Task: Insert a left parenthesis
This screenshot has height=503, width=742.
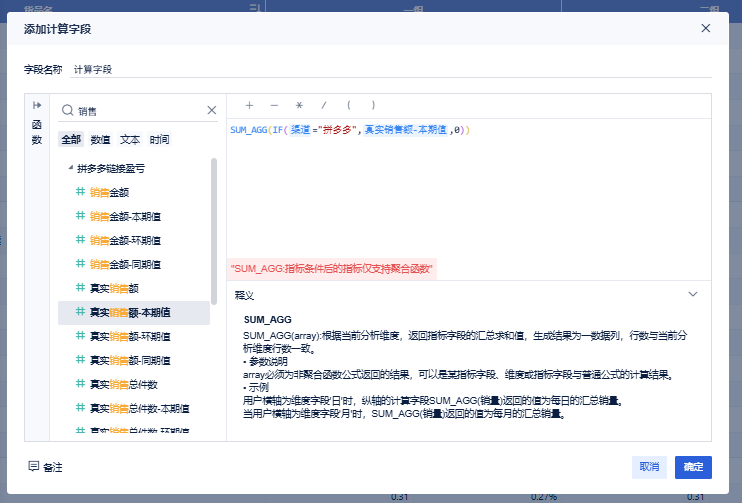Action: [348, 105]
